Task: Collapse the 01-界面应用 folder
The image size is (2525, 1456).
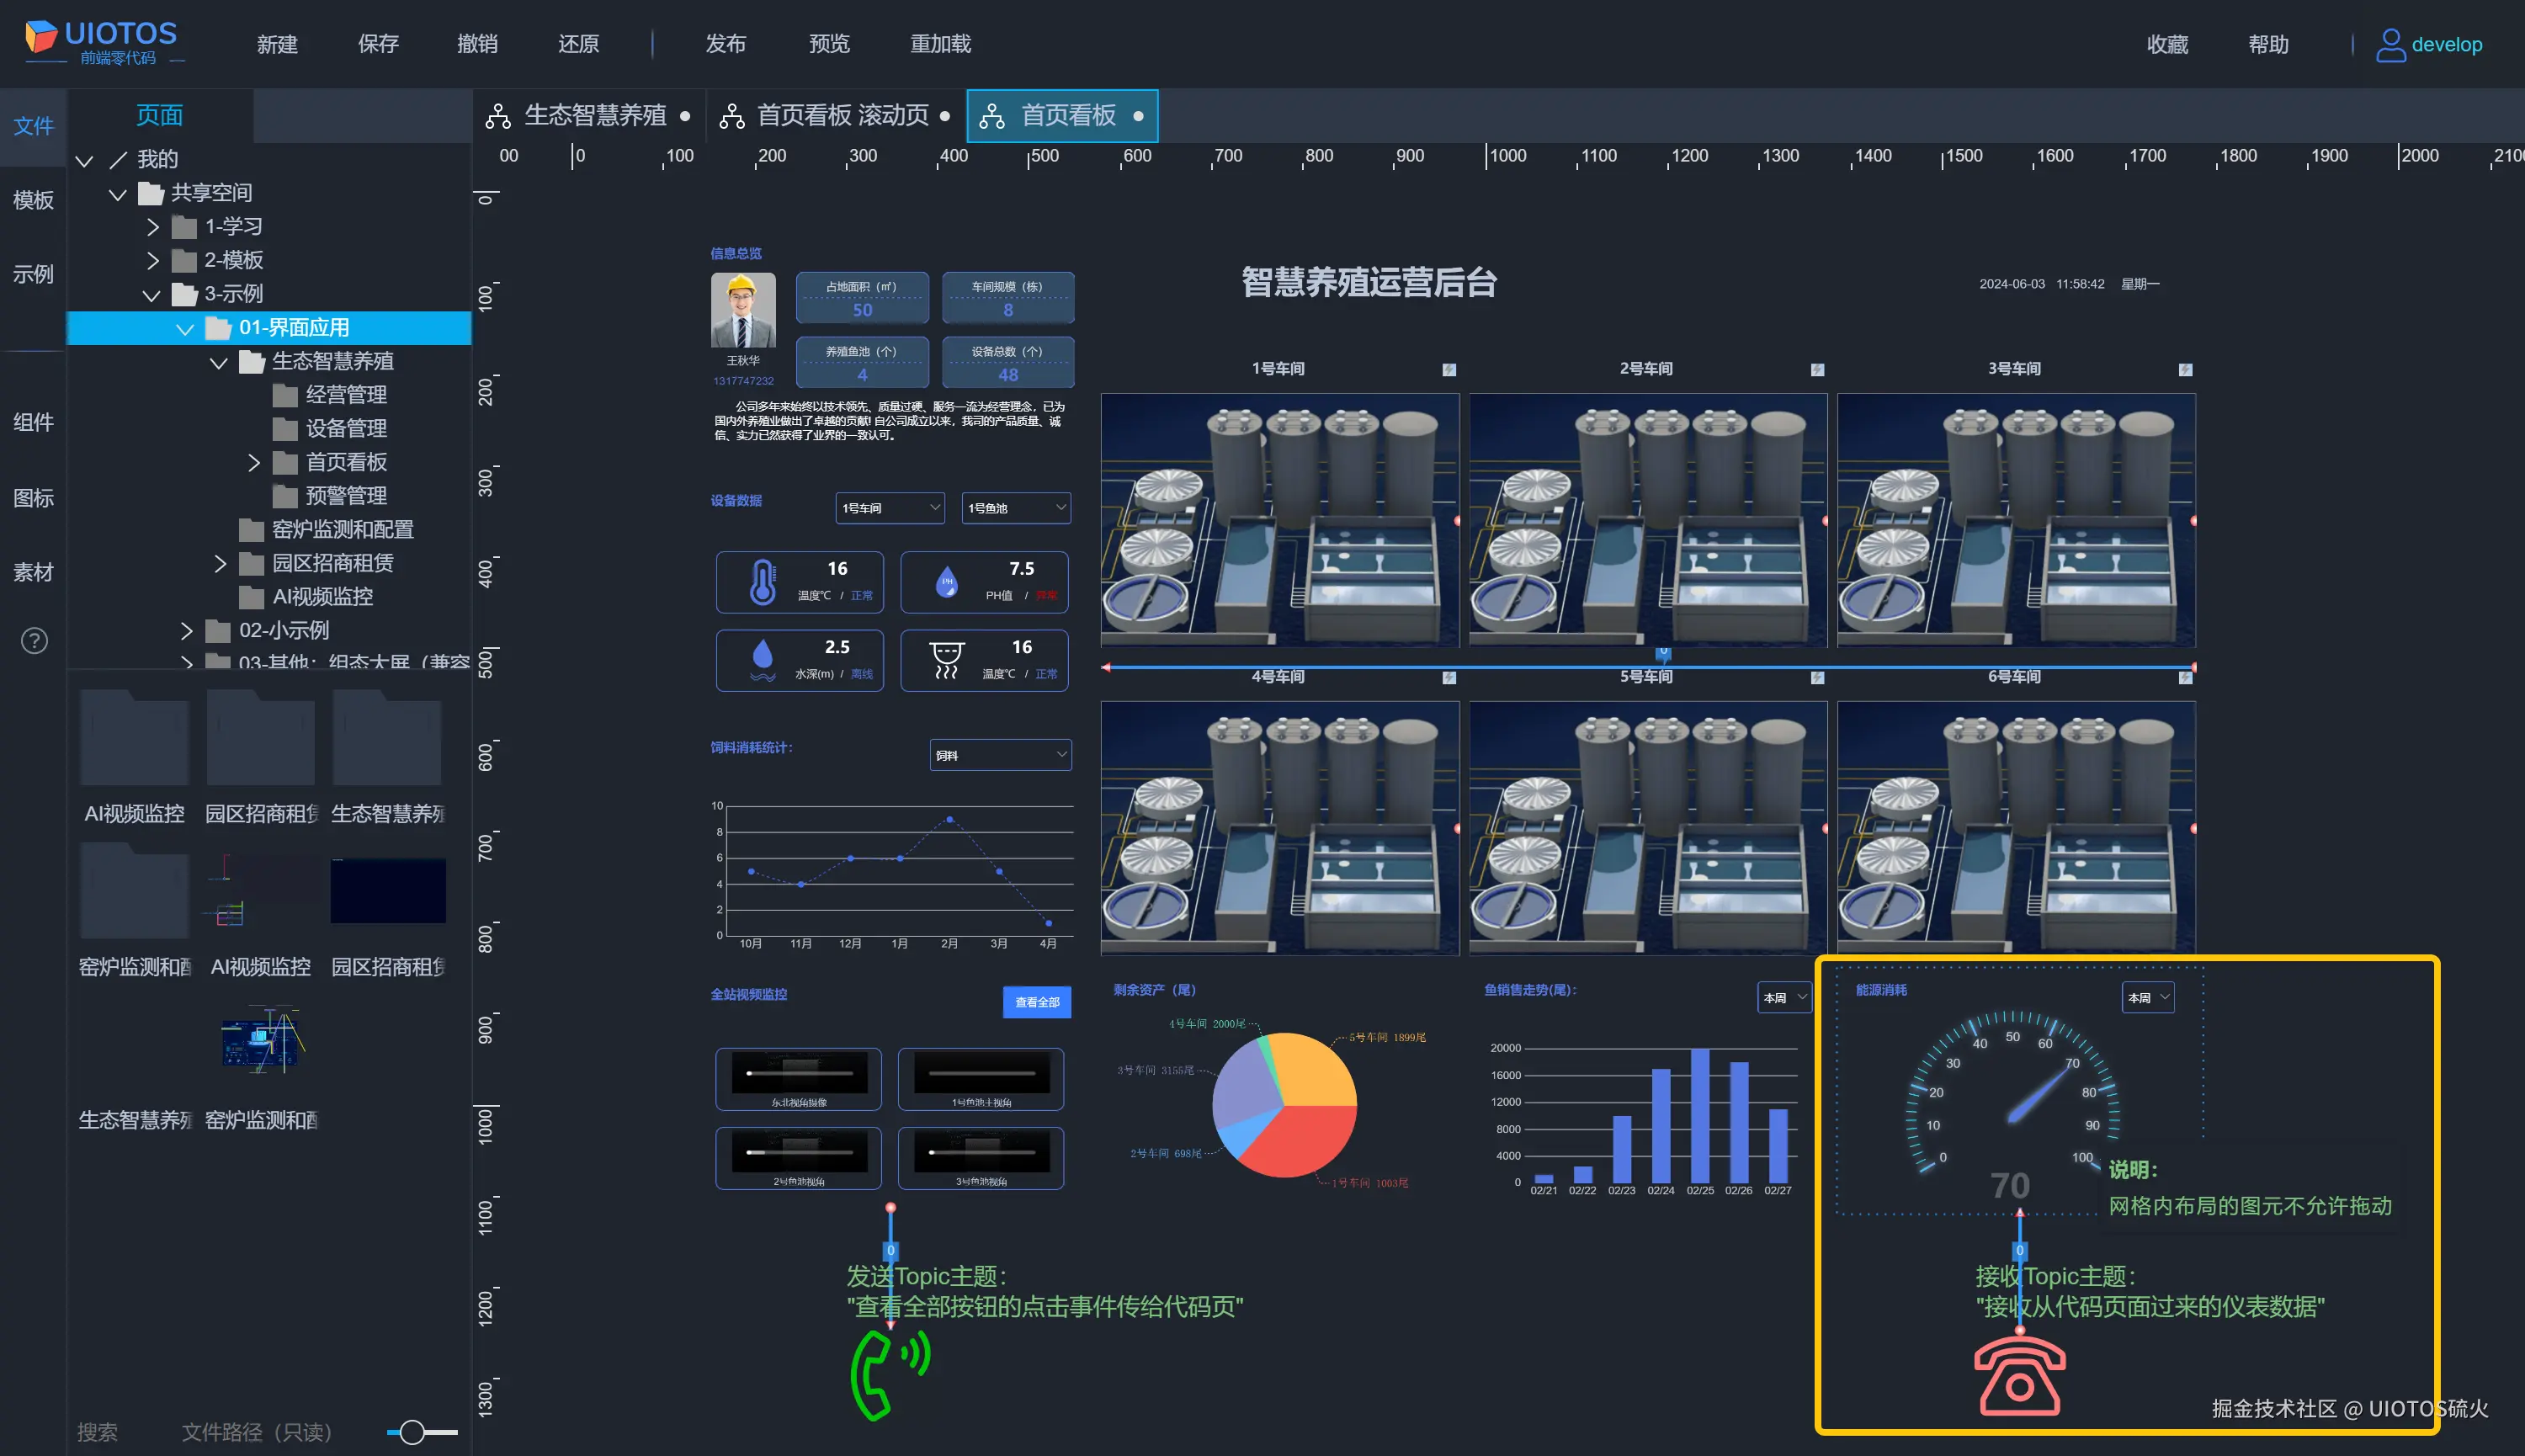Action: [185, 328]
